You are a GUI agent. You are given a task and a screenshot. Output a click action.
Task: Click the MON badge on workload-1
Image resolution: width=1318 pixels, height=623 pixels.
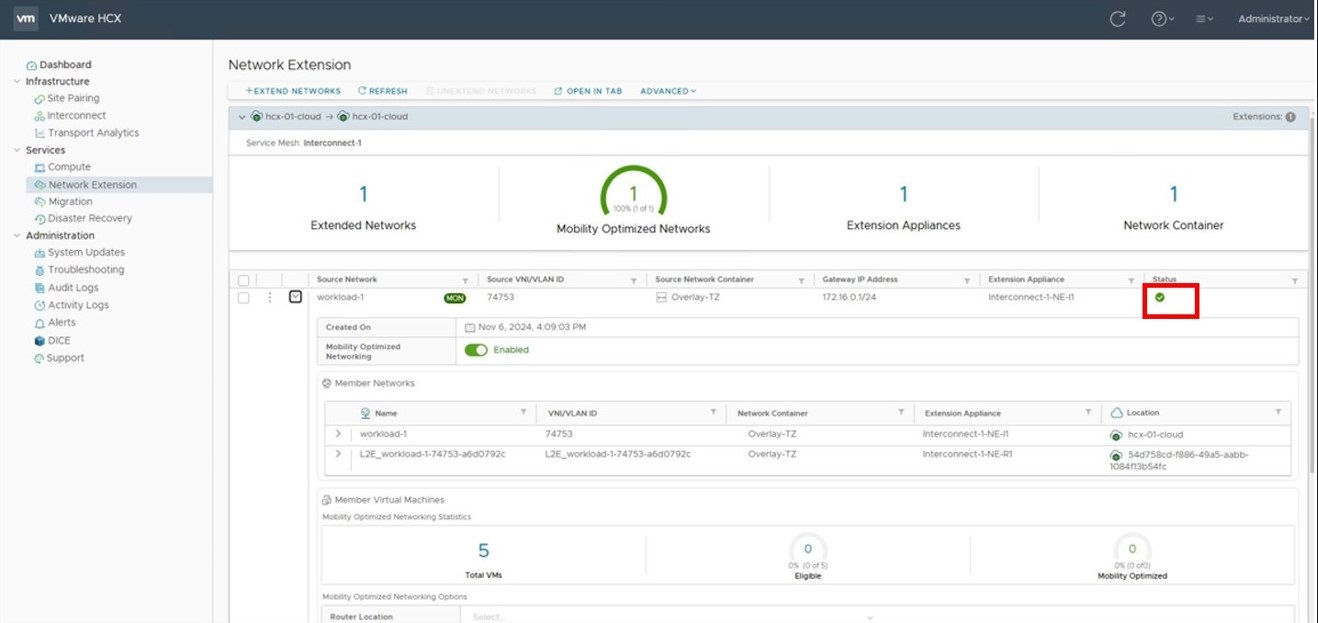click(454, 298)
